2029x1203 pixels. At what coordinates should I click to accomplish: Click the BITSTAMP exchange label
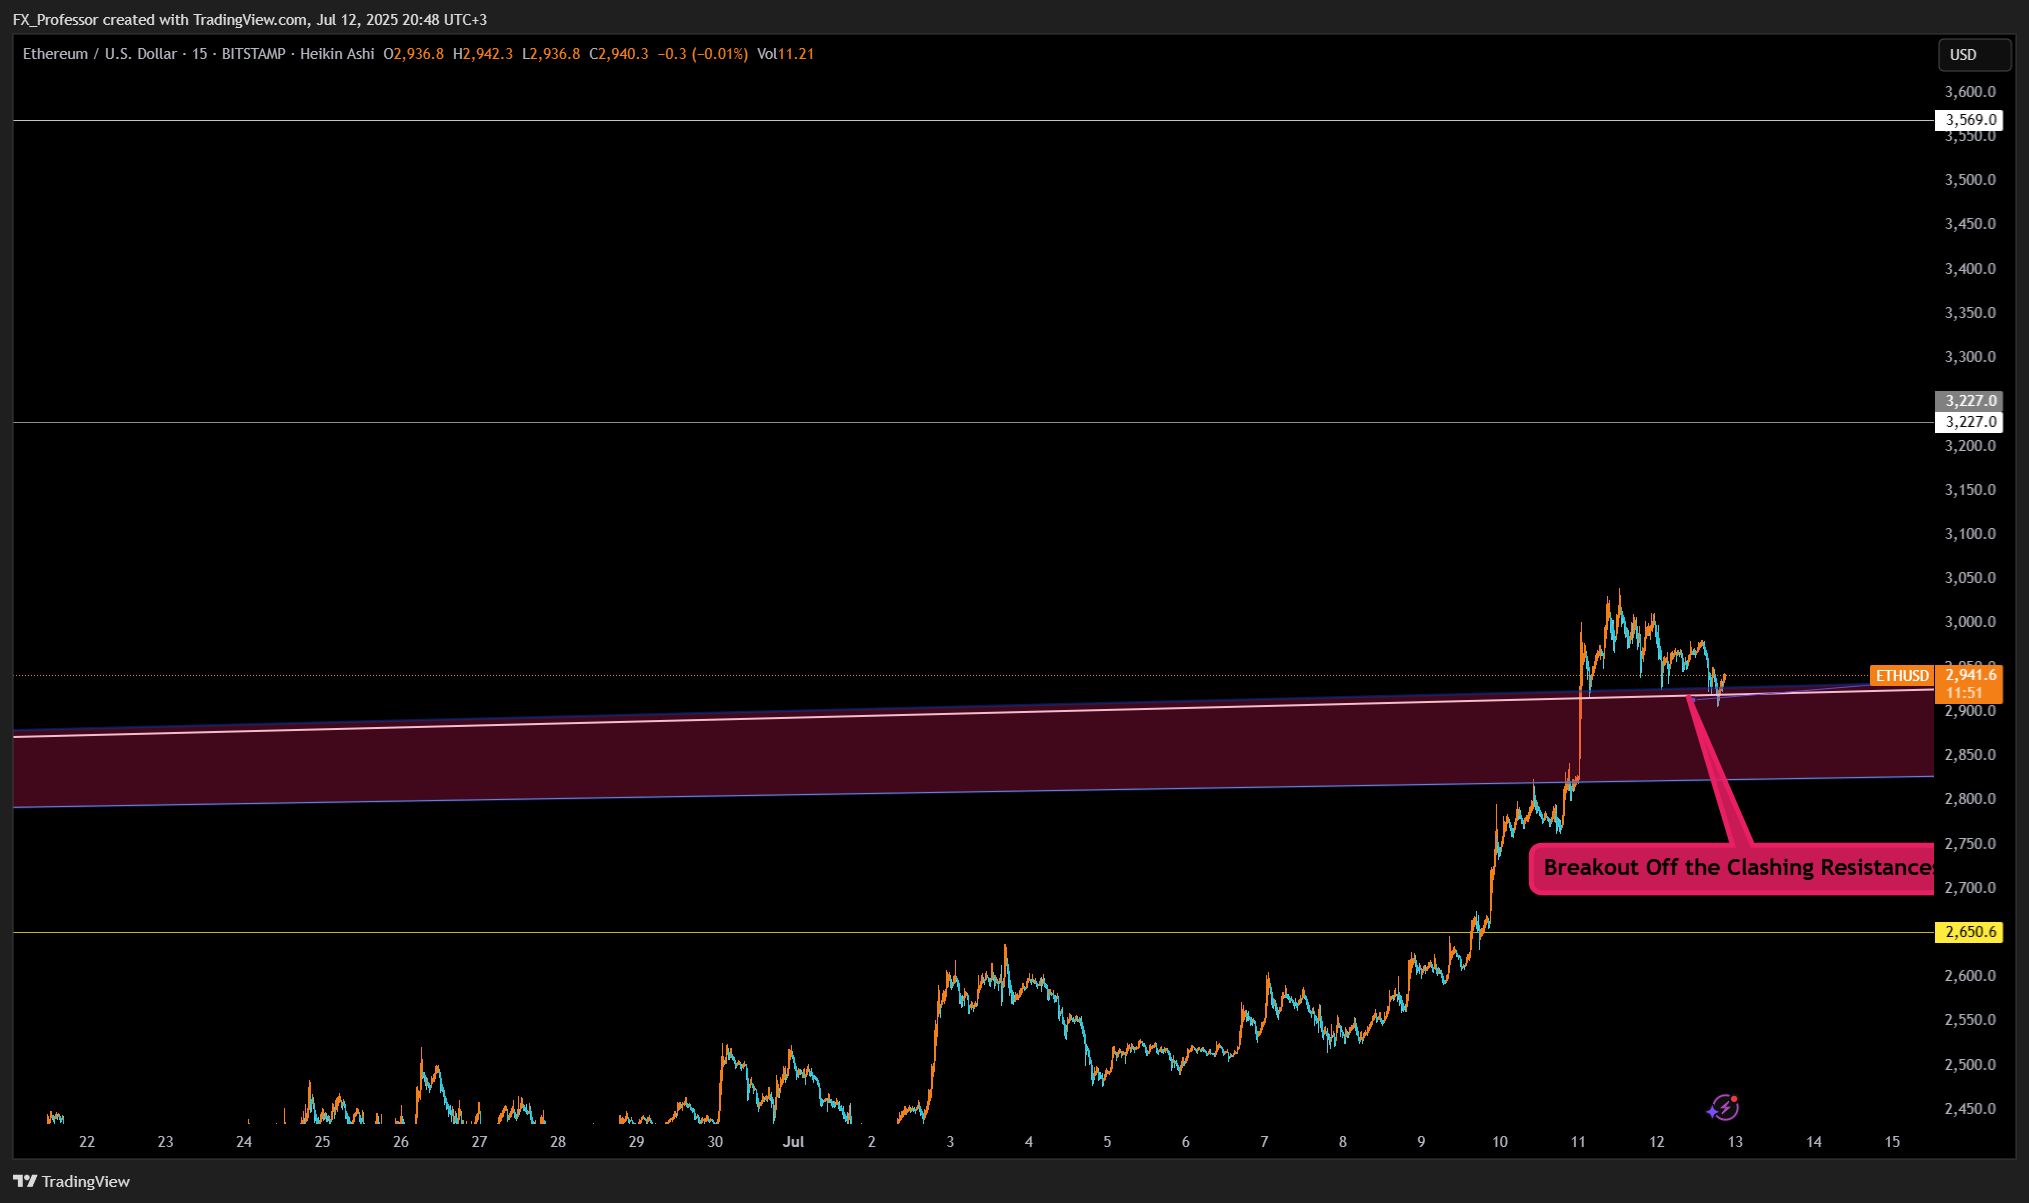[253, 54]
